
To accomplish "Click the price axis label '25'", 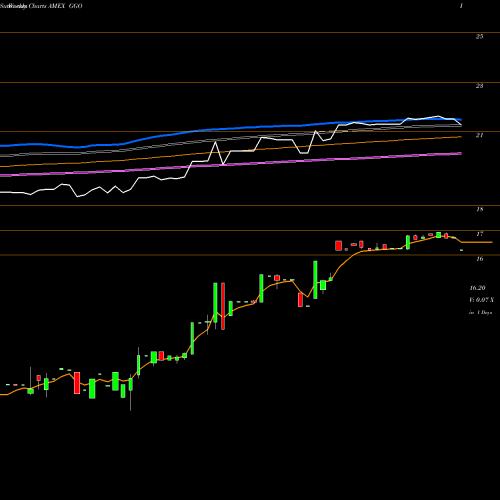I will [x=479, y=37].
